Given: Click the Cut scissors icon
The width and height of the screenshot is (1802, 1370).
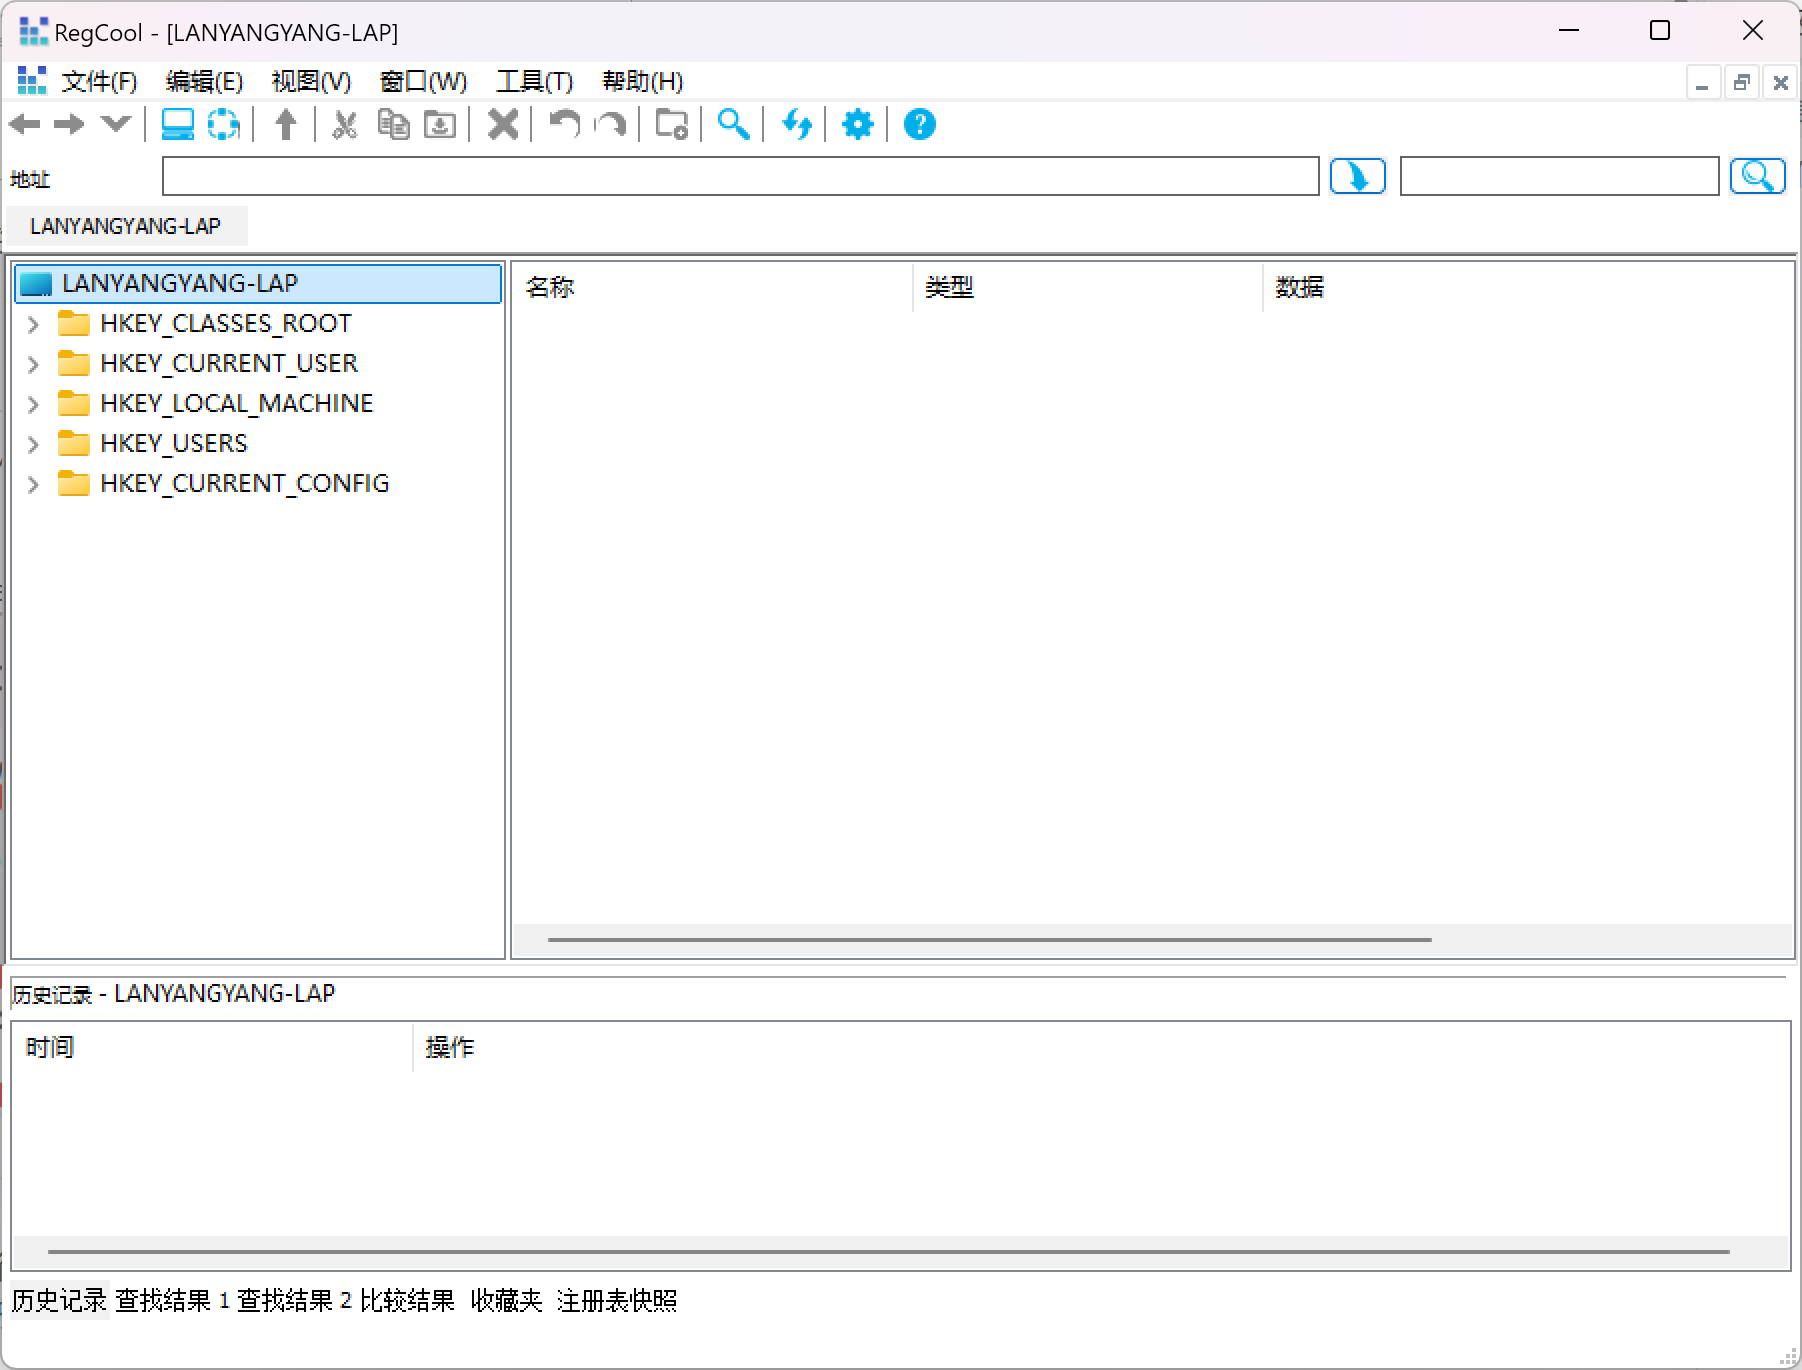Looking at the screenshot, I should click(345, 124).
